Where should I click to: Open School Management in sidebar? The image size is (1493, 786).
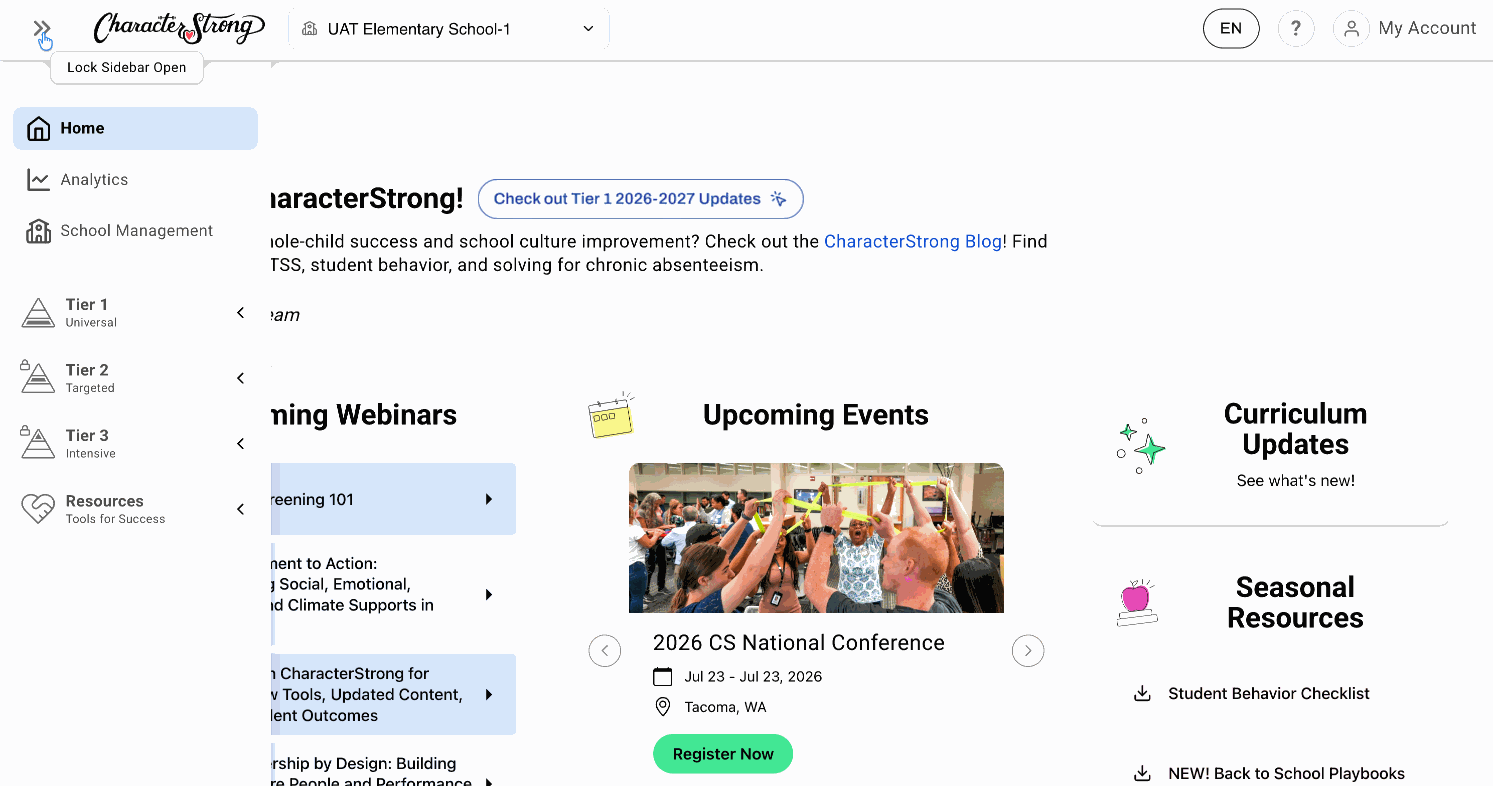[135, 231]
